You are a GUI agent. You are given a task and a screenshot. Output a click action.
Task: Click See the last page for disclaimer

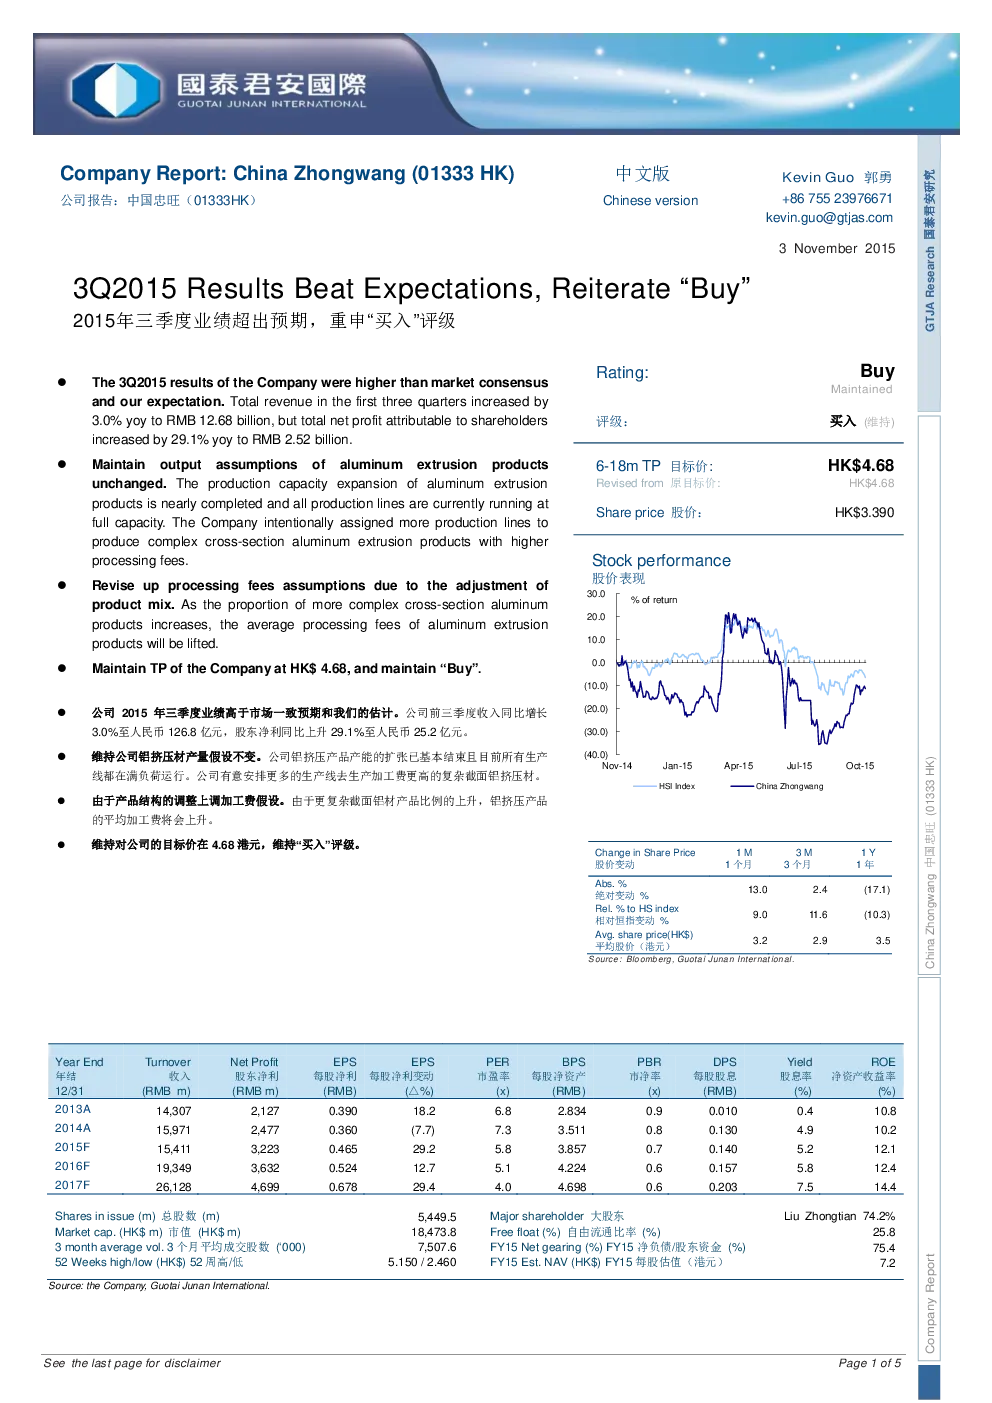132,1363
